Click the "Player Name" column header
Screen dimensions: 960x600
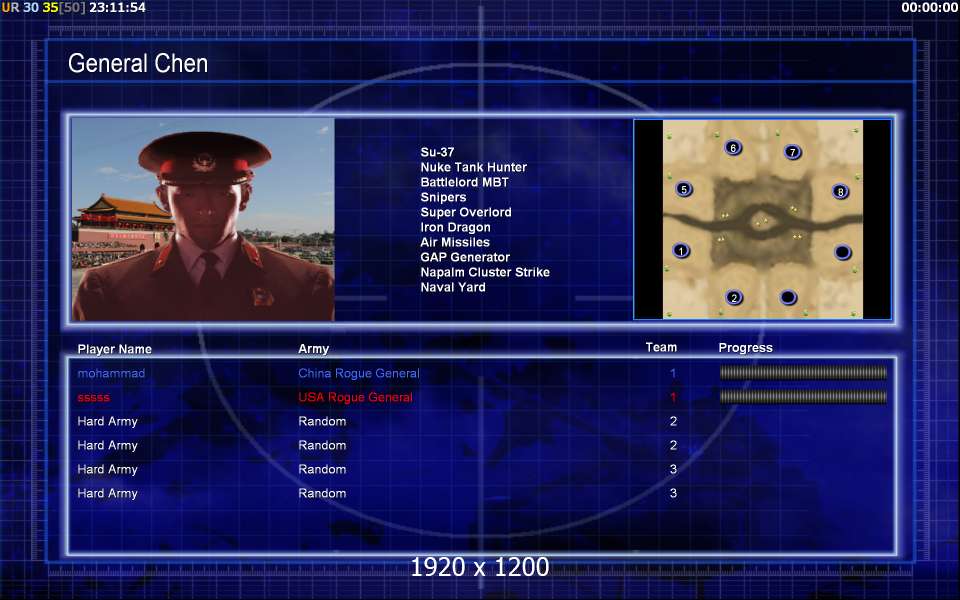114,349
